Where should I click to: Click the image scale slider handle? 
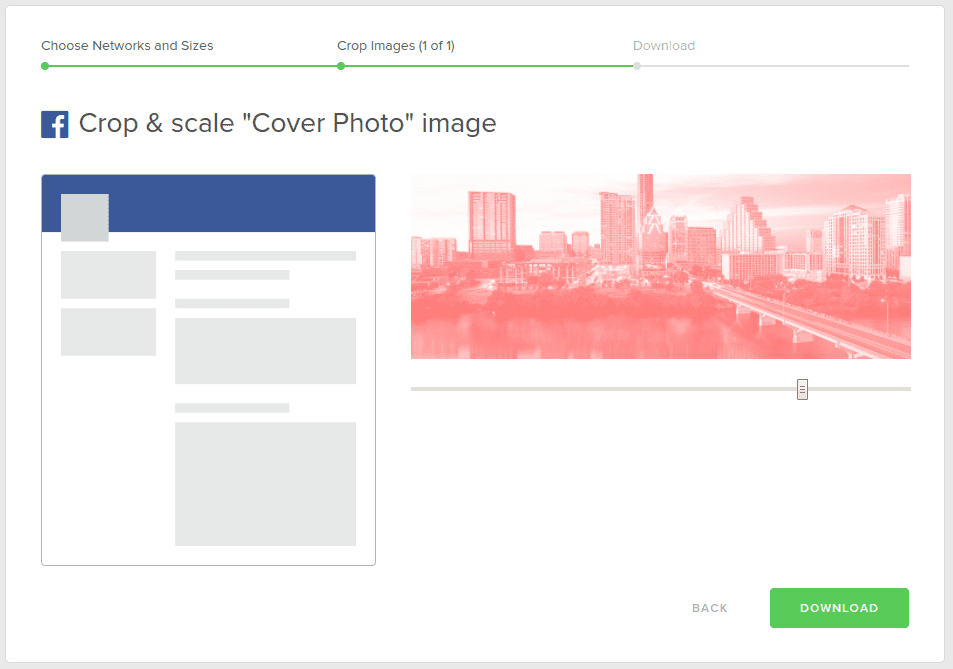(802, 389)
